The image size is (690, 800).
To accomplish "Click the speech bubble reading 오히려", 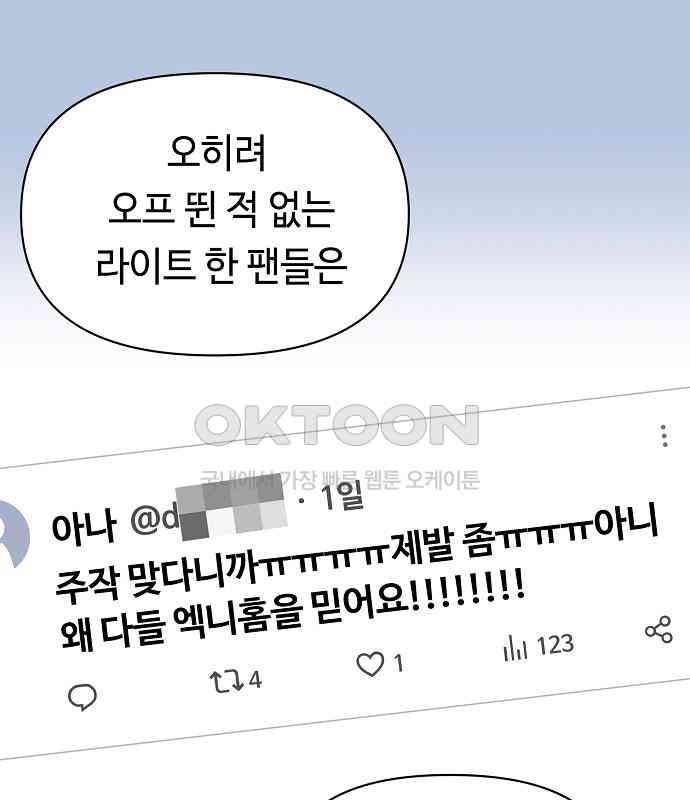I will click(x=215, y=214).
